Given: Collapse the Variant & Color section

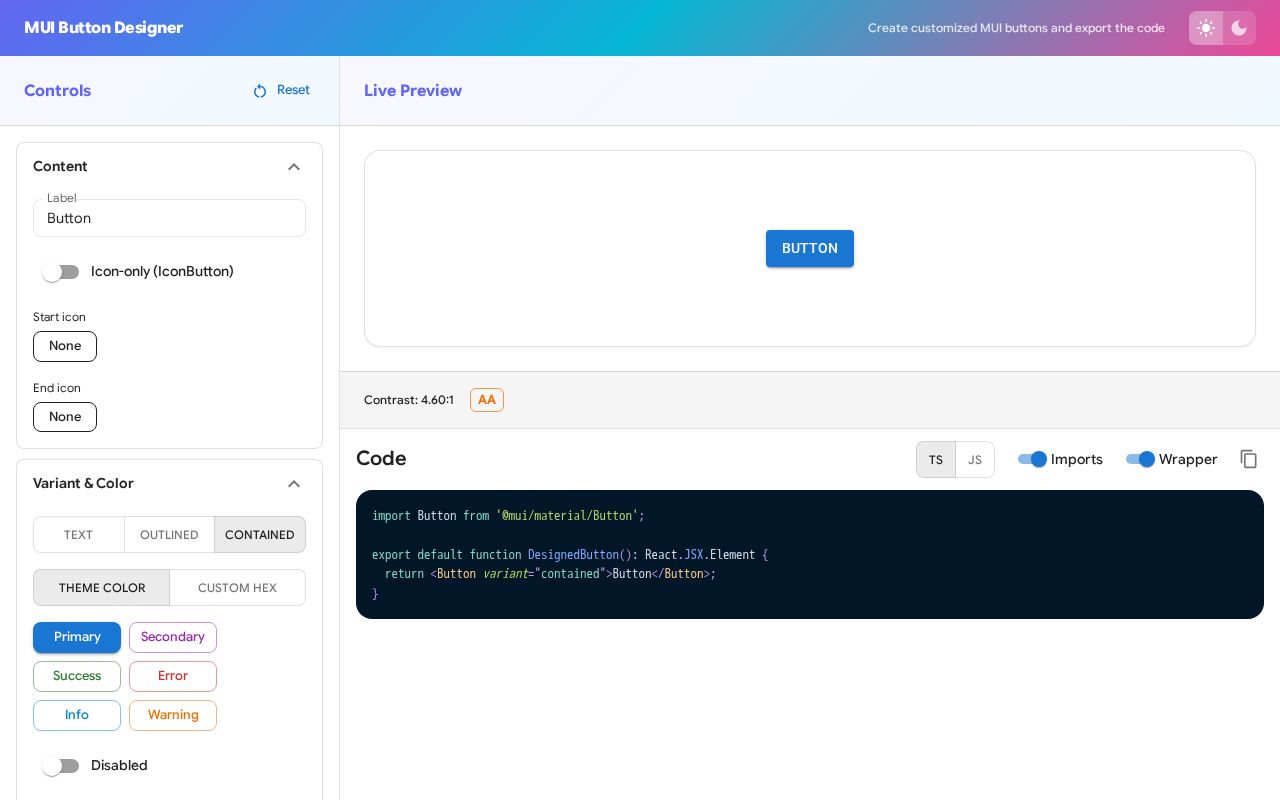Looking at the screenshot, I should [294, 484].
